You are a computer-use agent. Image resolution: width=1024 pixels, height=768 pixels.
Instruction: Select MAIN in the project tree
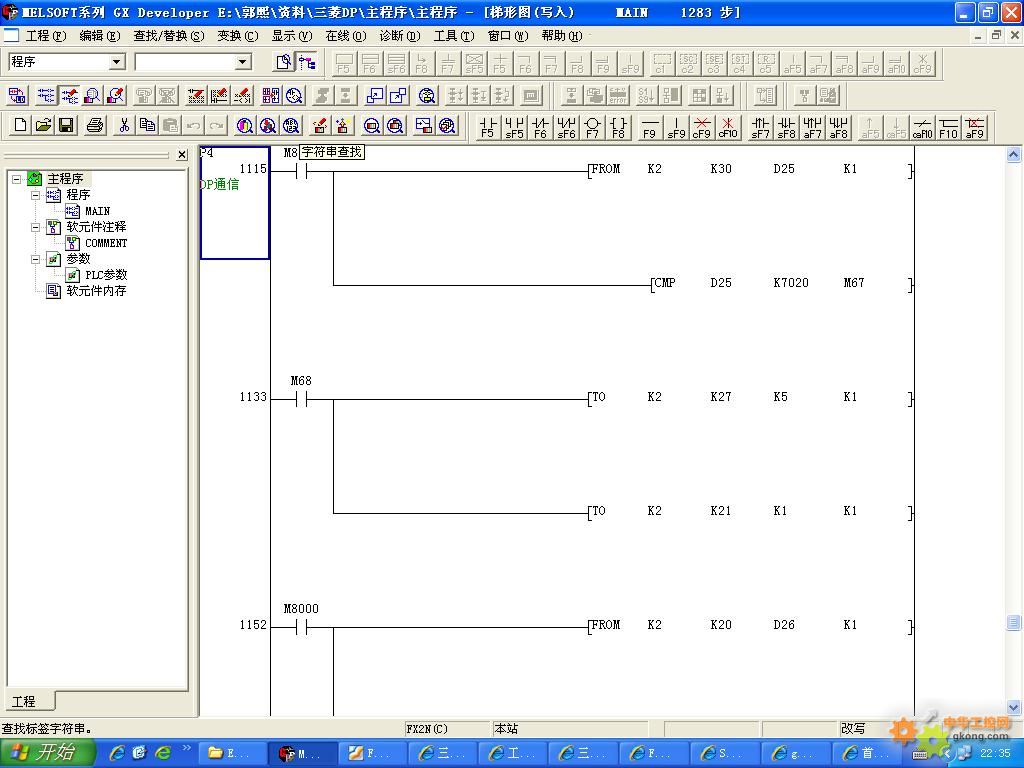97,211
